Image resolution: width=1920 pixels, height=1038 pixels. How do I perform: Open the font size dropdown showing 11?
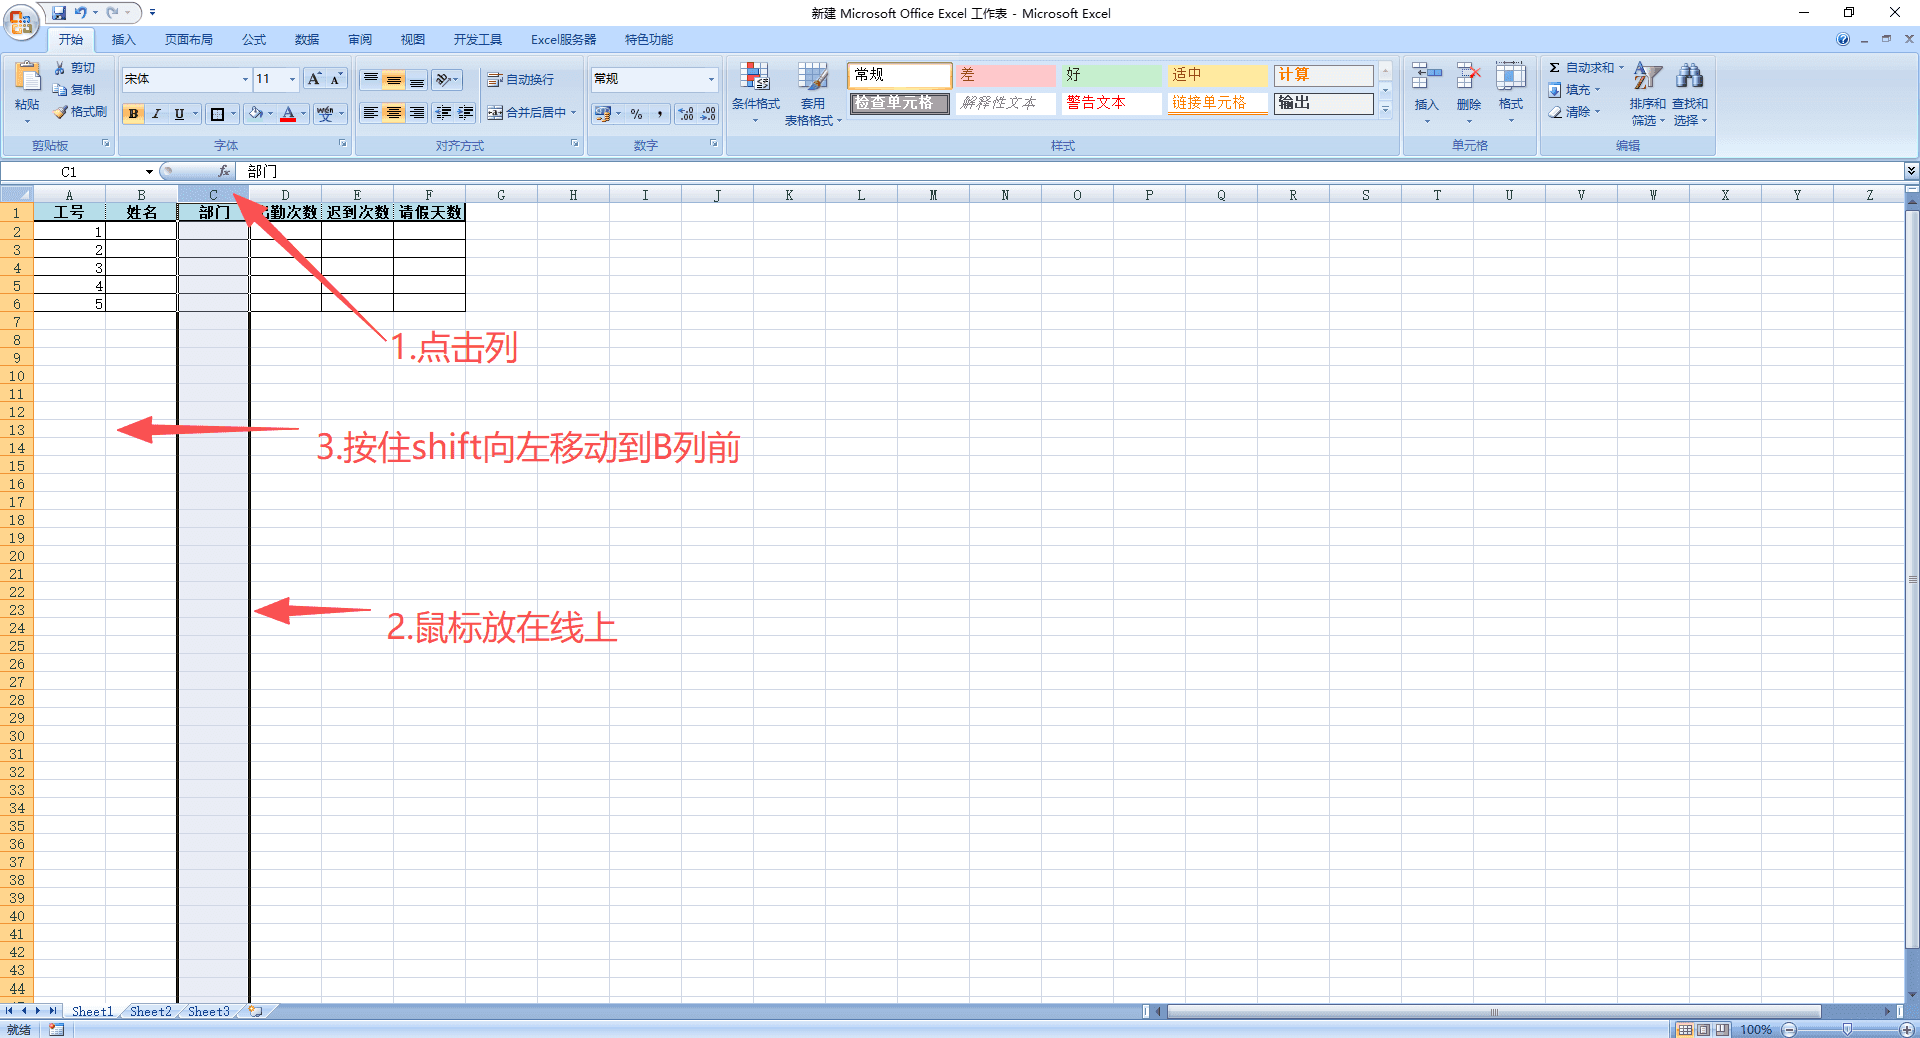[x=292, y=79]
